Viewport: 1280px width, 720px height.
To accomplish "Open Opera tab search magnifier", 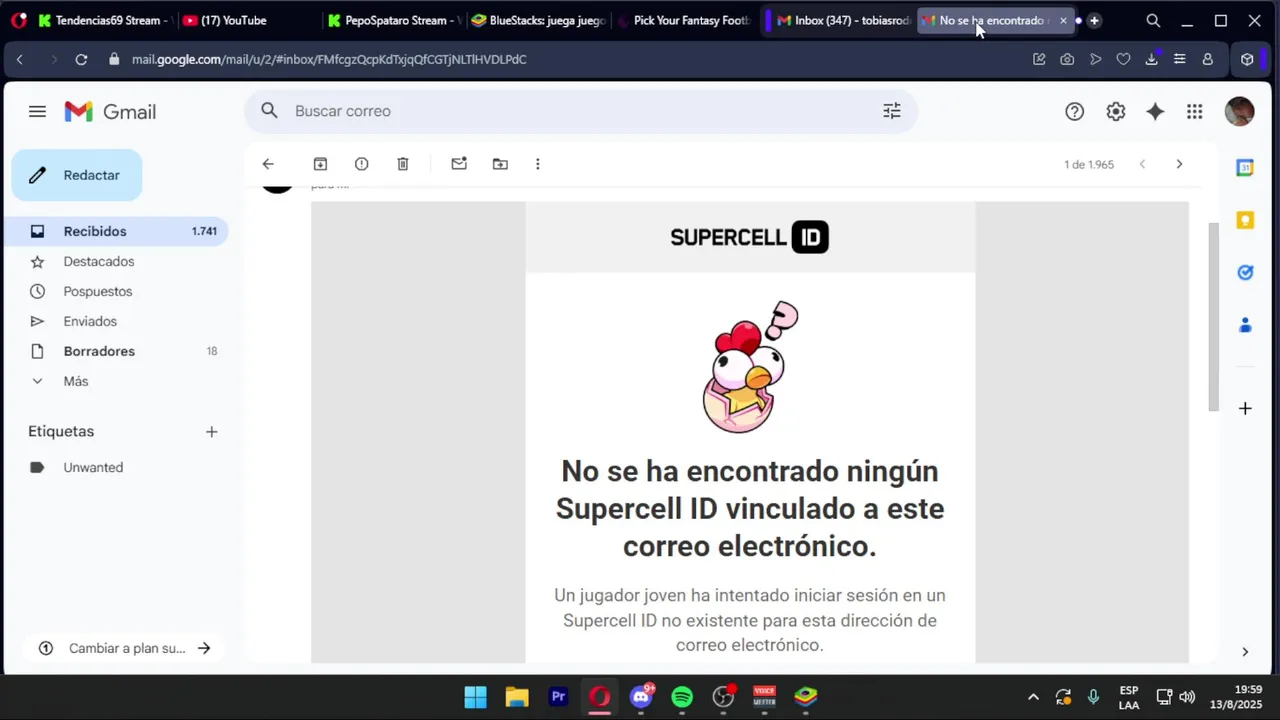I will pos(1153,20).
